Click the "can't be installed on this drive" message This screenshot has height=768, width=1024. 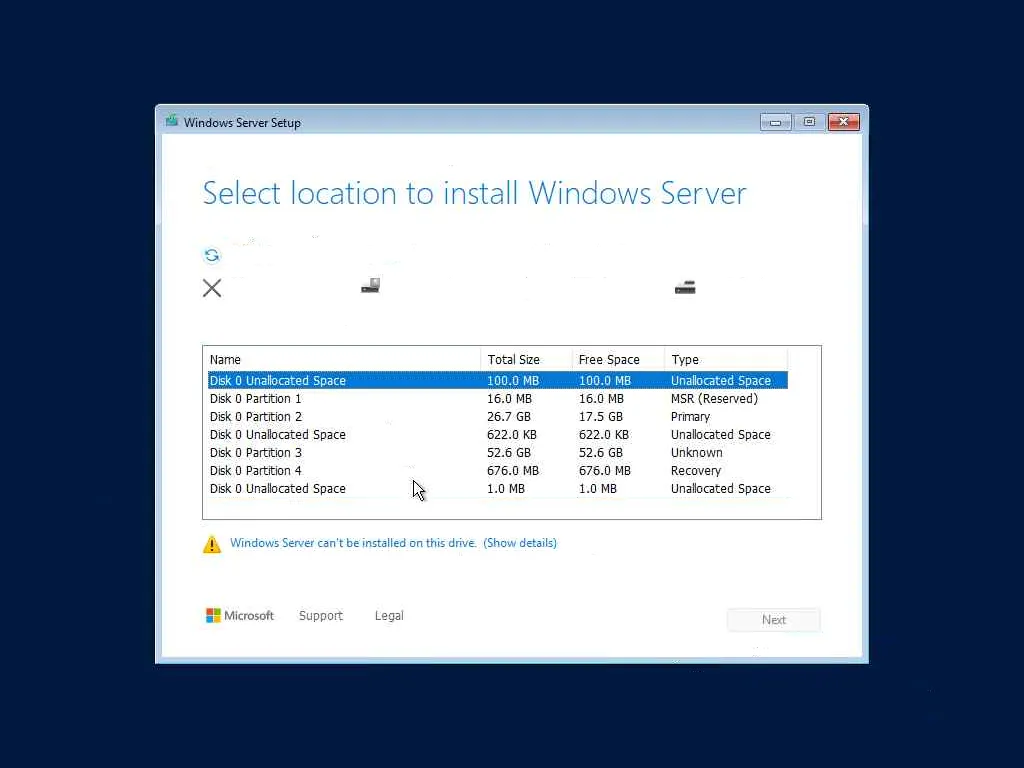353,543
